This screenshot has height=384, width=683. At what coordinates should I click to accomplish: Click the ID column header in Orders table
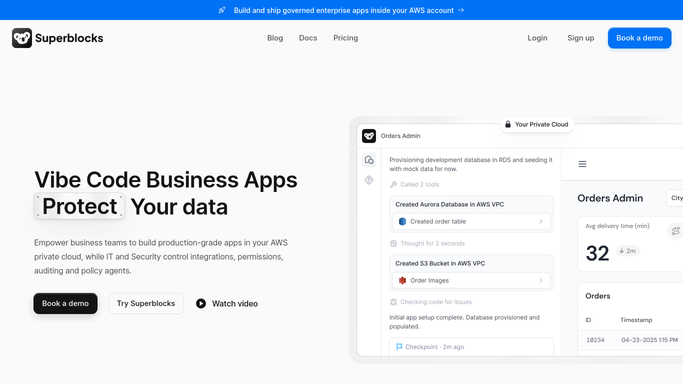click(x=588, y=320)
